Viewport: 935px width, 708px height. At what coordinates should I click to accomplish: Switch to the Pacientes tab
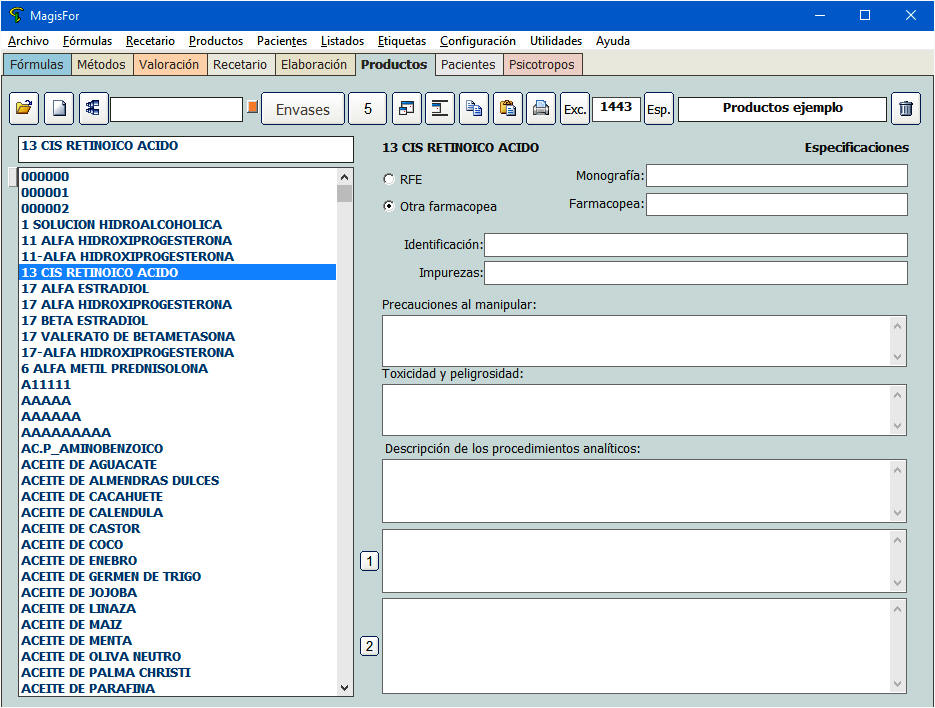[468, 64]
